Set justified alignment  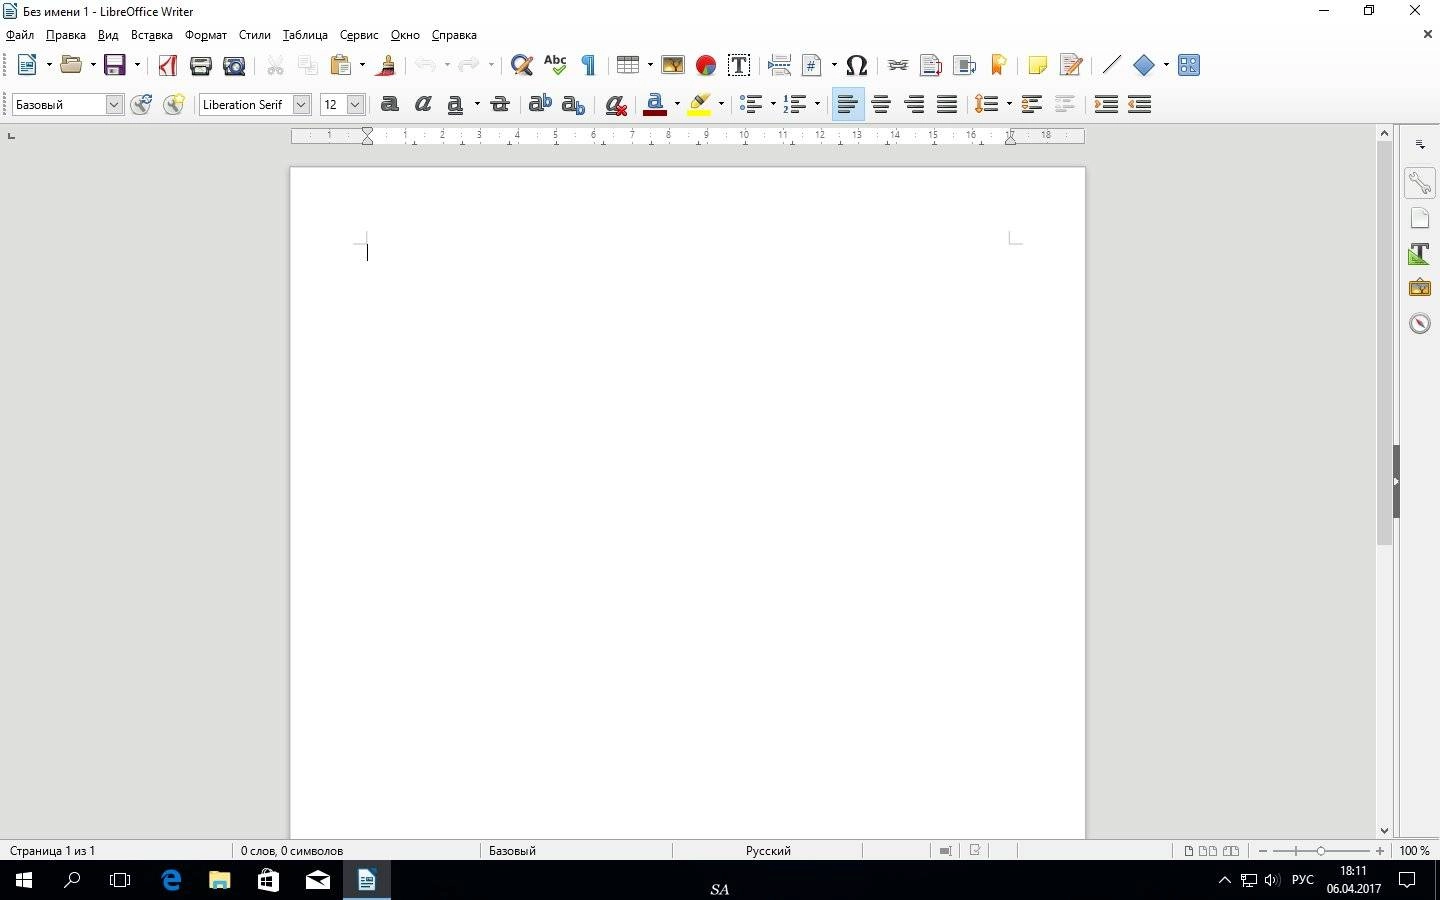point(947,104)
